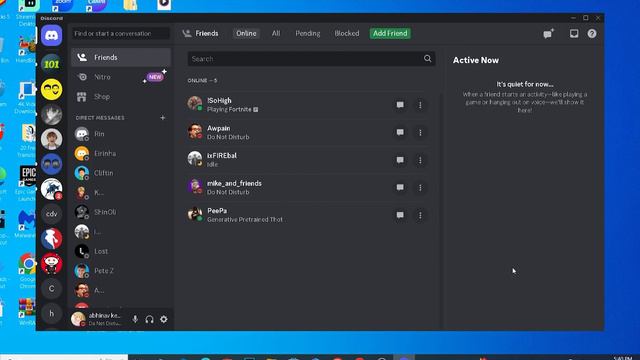
Task: Open Malwarebytes desktop shortcut
Action: click(26, 224)
